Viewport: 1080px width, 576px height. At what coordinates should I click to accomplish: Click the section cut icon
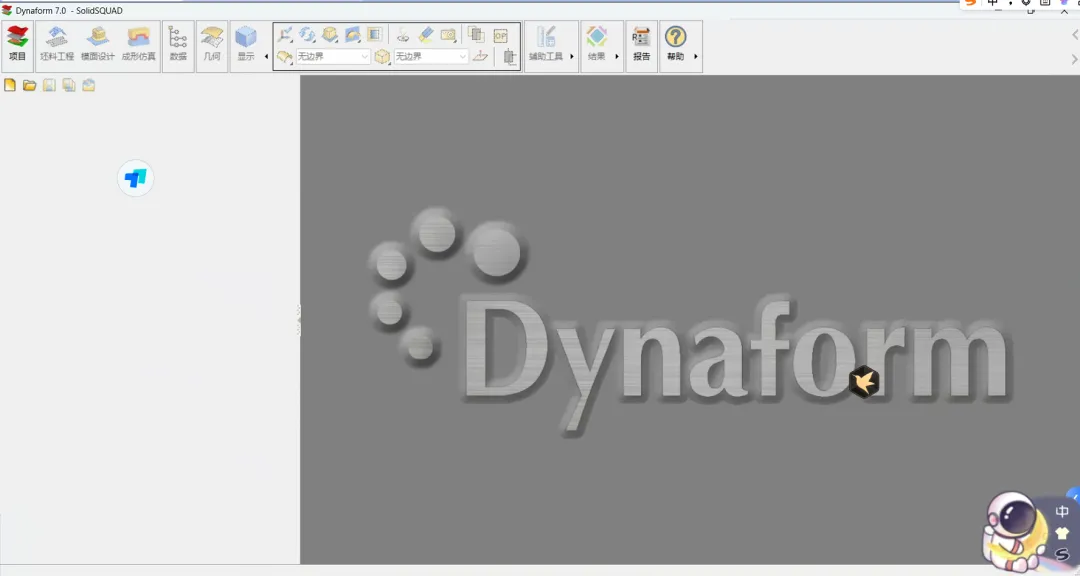pos(509,56)
